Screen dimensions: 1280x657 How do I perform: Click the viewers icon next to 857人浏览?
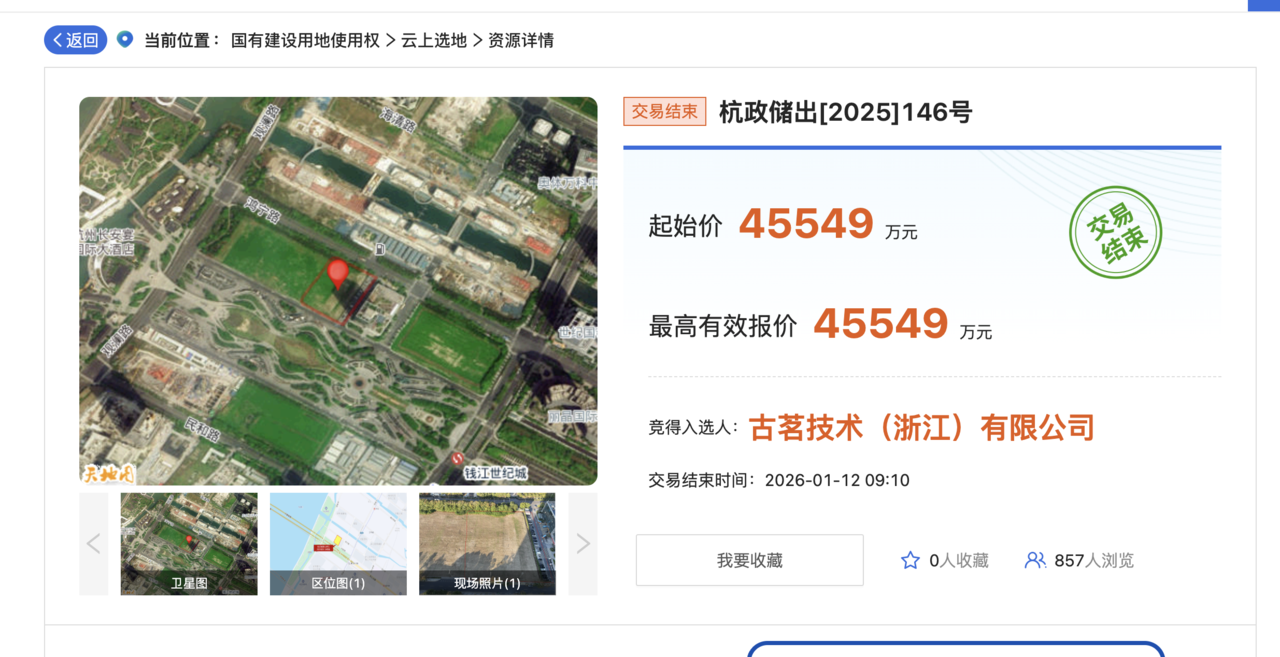(1035, 561)
